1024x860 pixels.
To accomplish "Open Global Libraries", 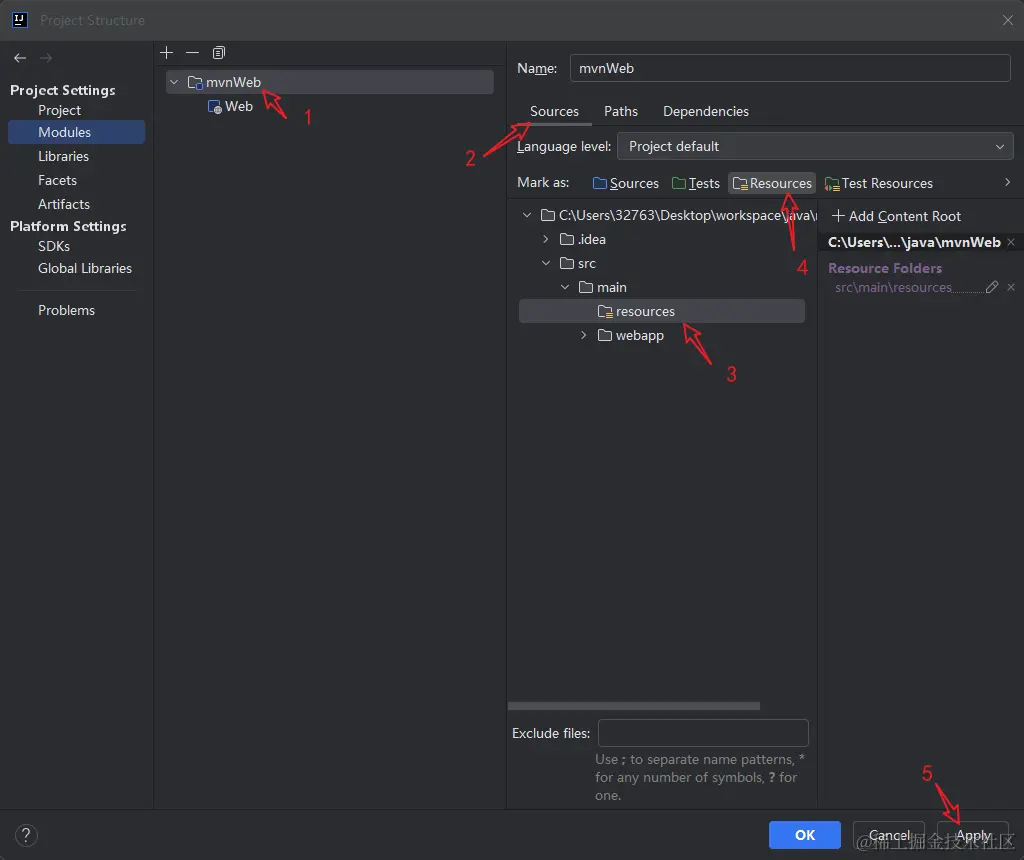I will [85, 268].
